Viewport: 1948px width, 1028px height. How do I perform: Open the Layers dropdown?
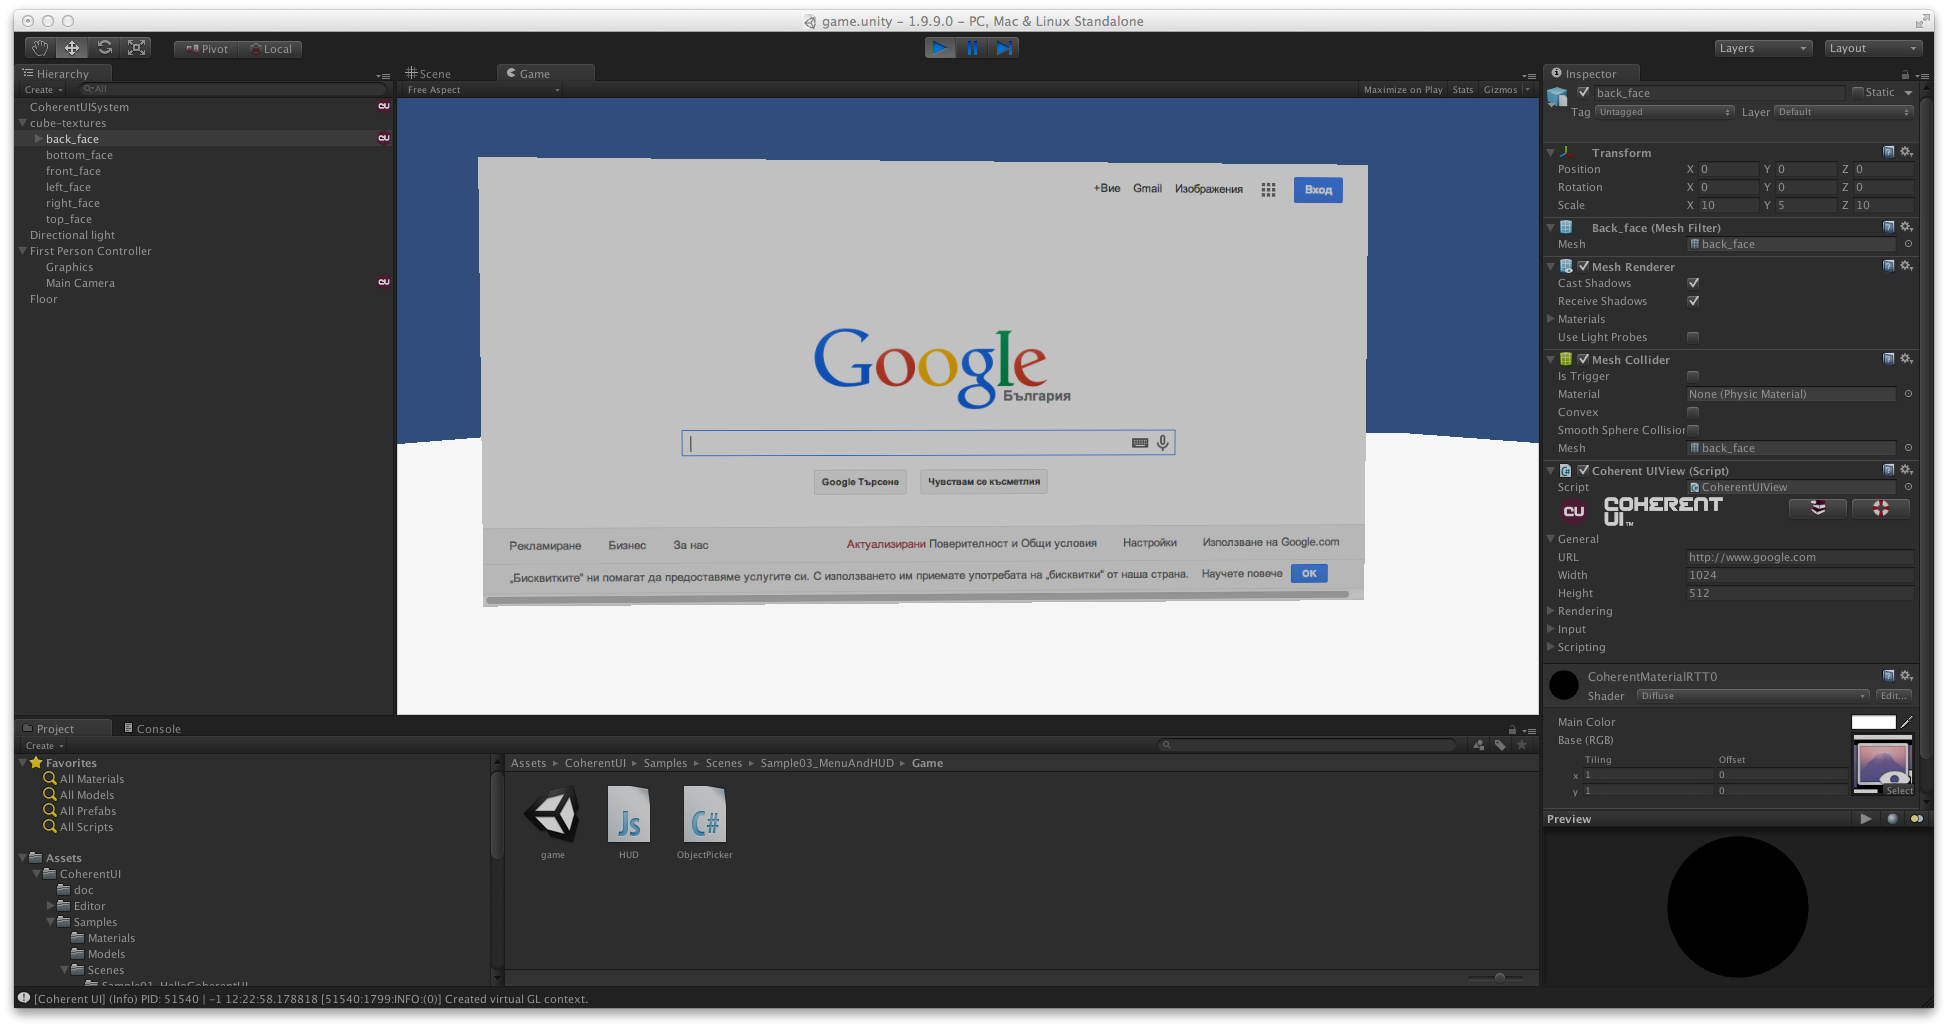coord(1763,48)
